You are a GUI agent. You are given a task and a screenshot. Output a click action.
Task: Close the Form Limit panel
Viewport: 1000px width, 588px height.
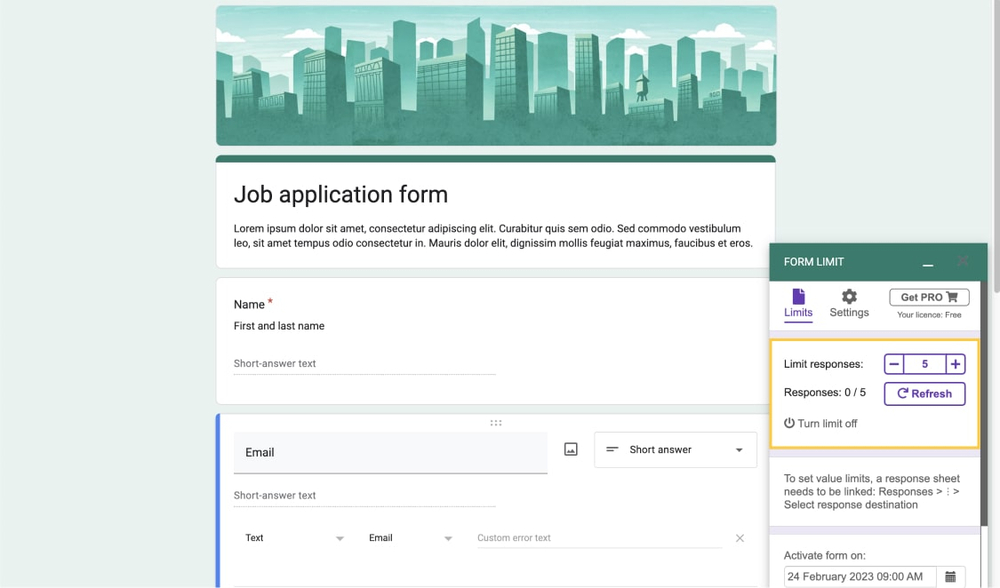962,262
